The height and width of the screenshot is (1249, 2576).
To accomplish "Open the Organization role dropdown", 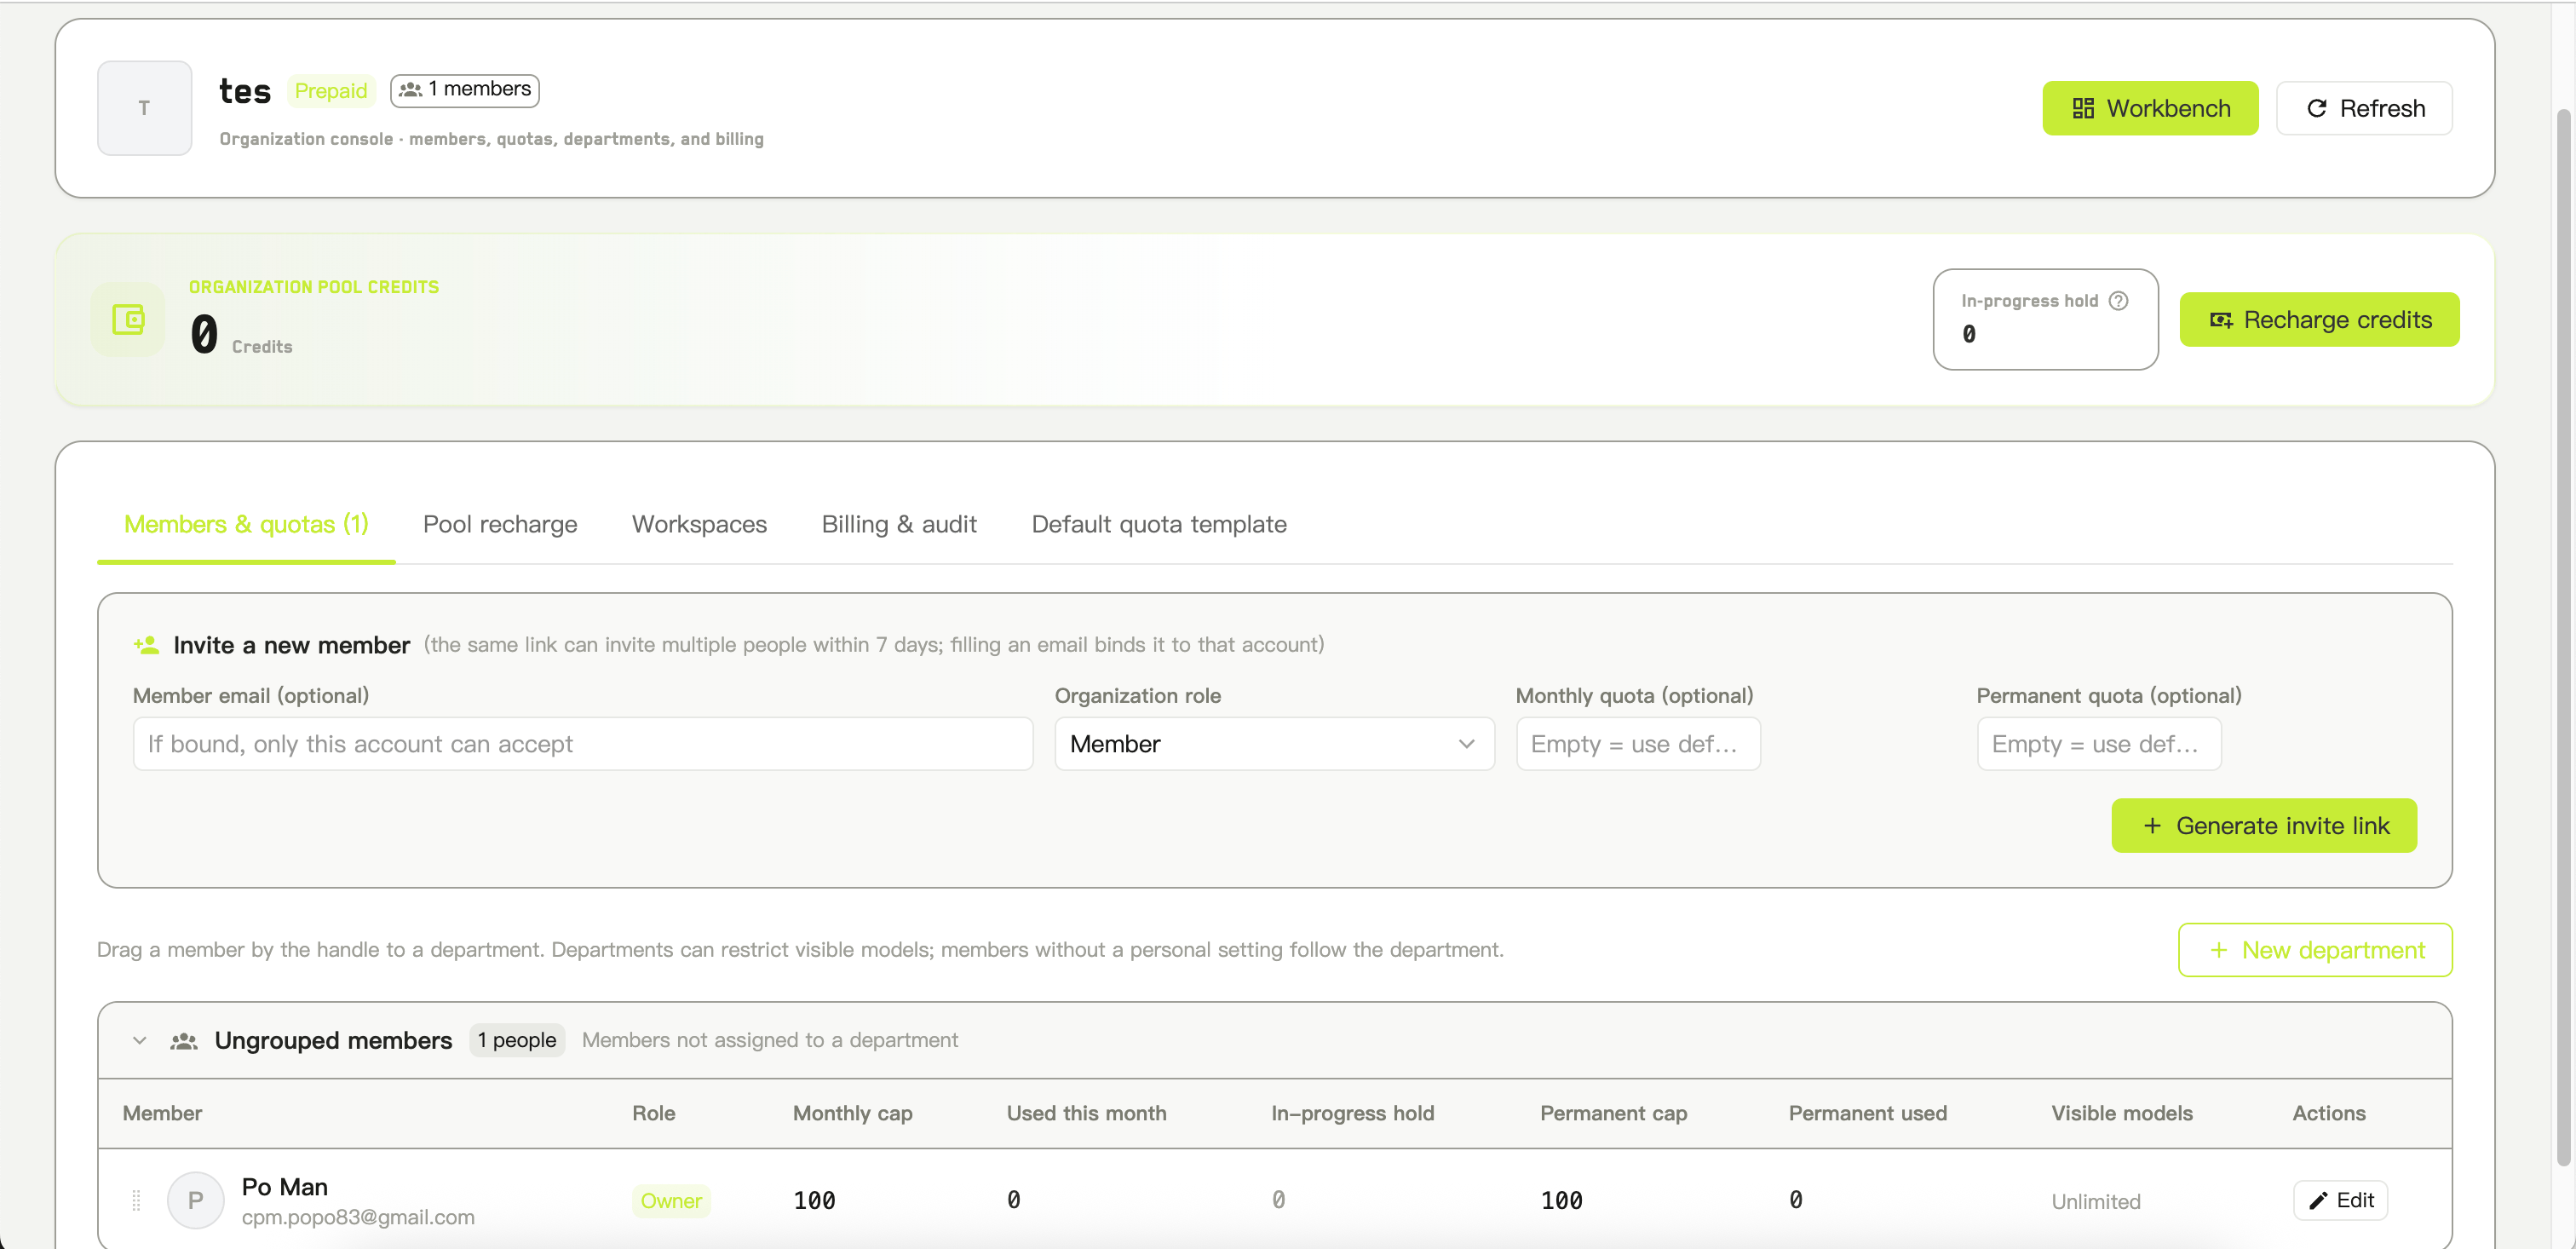I will 1274,744.
